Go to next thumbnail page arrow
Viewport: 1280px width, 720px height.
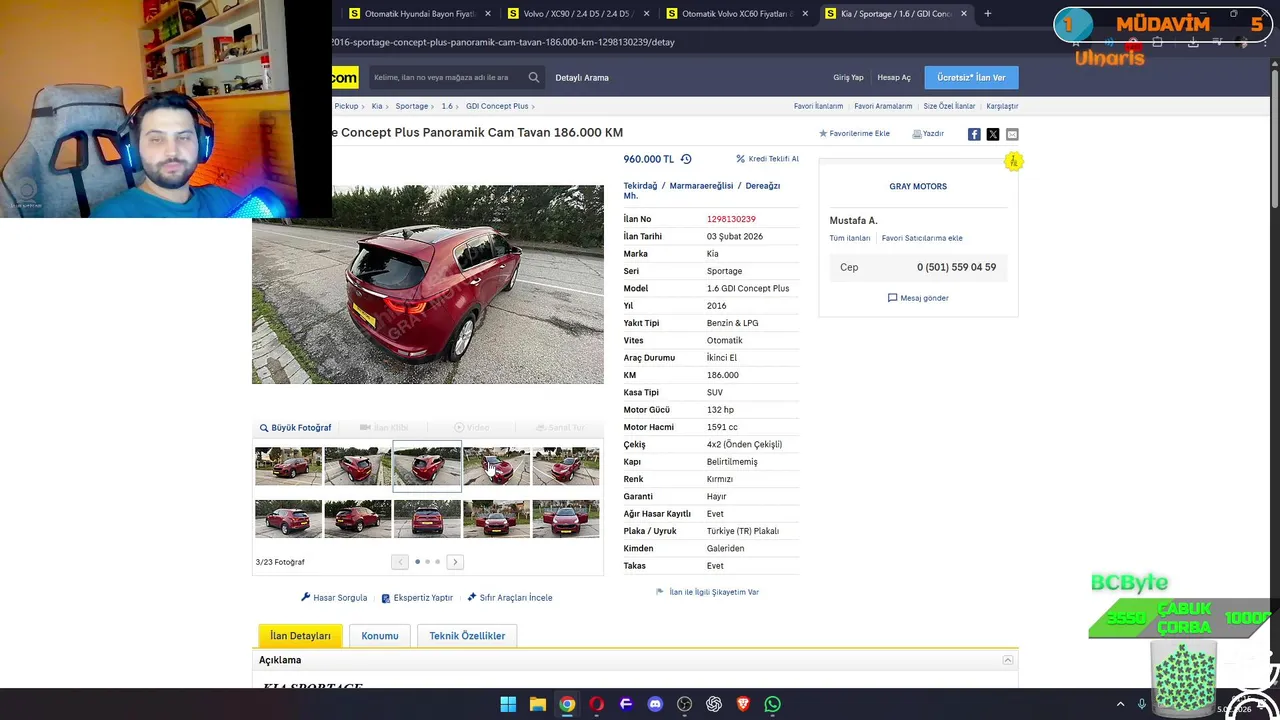click(x=455, y=562)
